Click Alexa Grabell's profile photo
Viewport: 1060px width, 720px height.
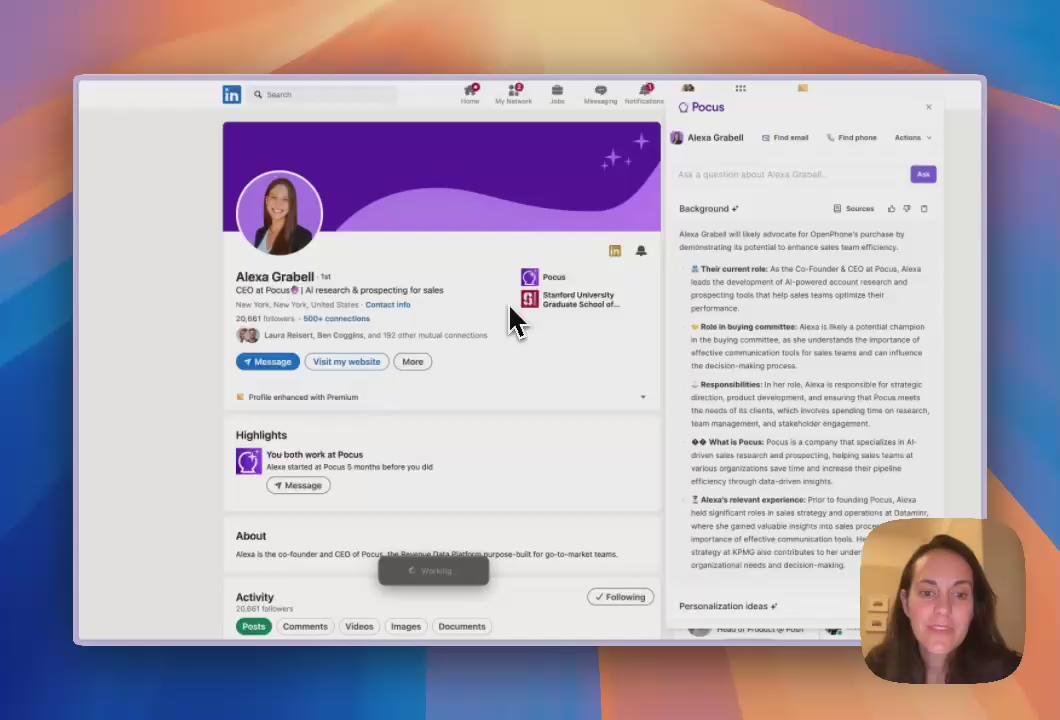click(x=279, y=213)
